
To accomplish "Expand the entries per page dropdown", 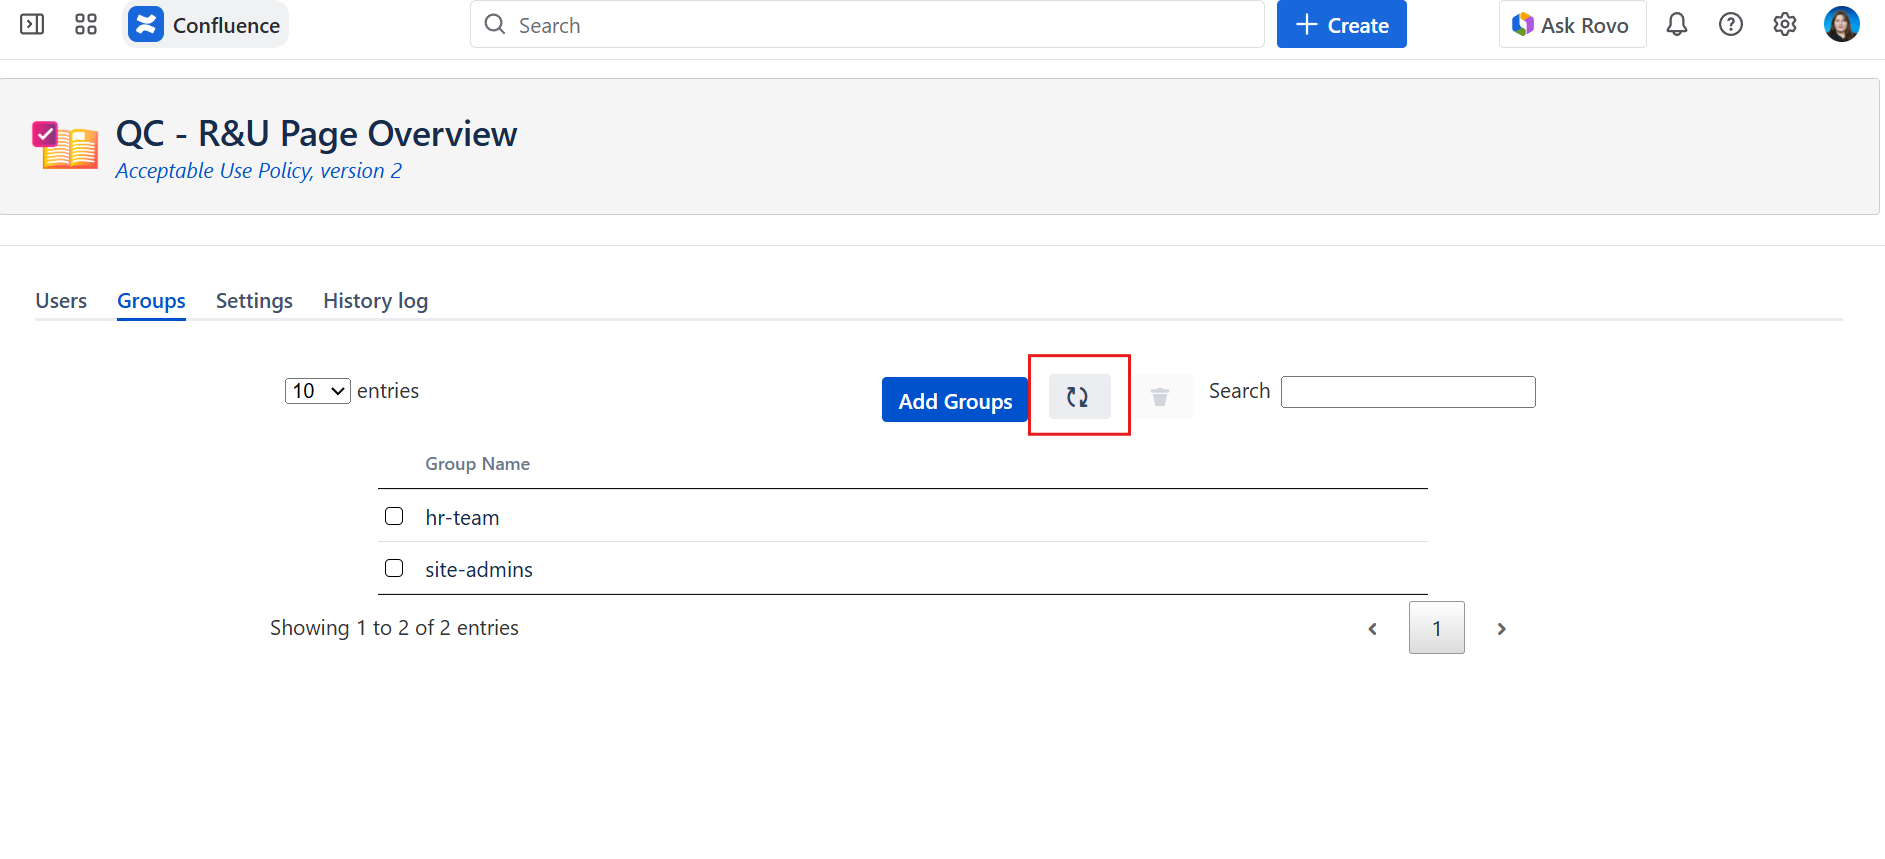I will [317, 391].
